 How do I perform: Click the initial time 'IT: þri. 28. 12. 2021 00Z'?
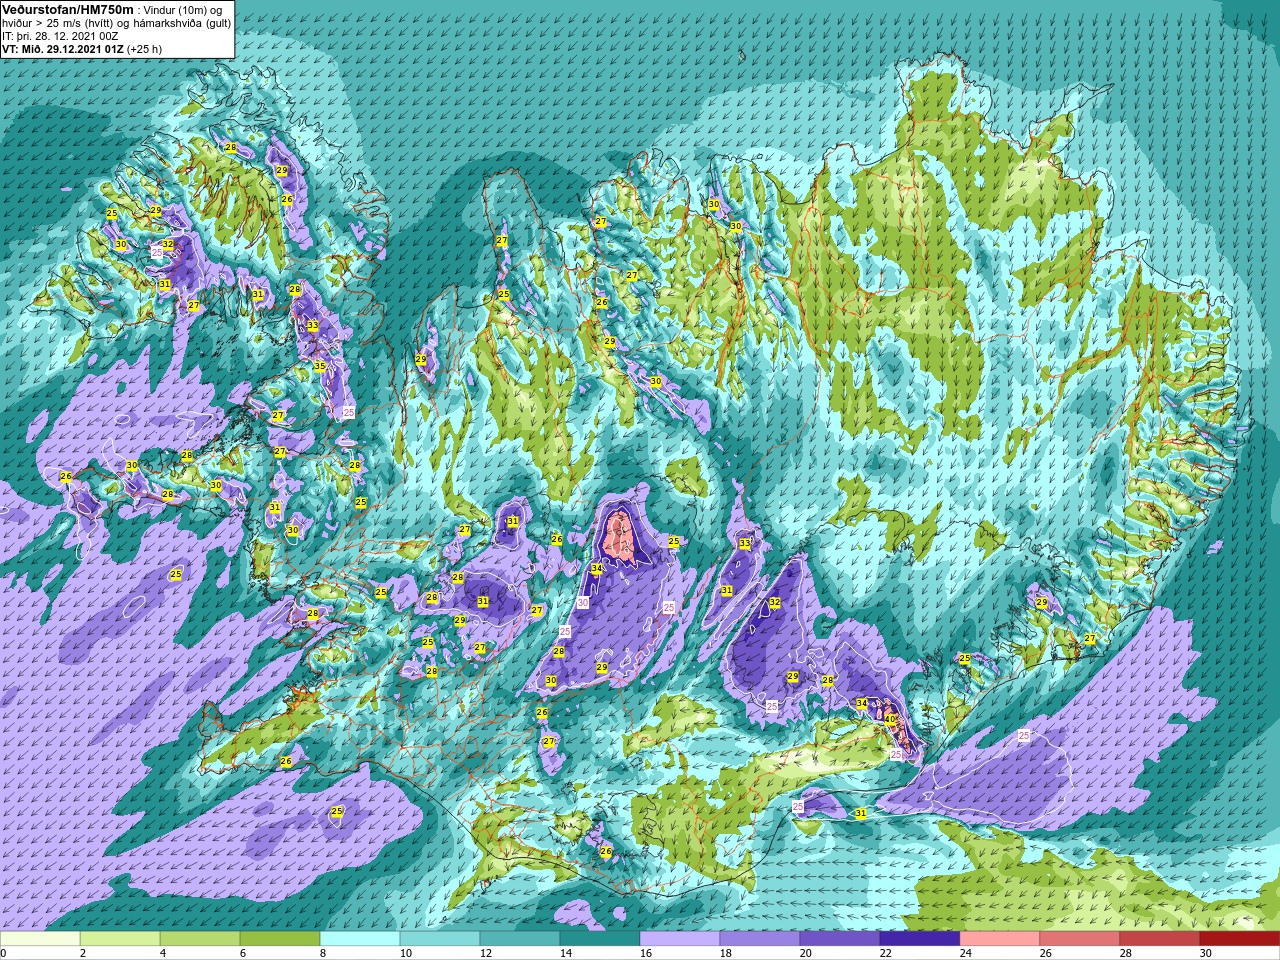point(60,35)
